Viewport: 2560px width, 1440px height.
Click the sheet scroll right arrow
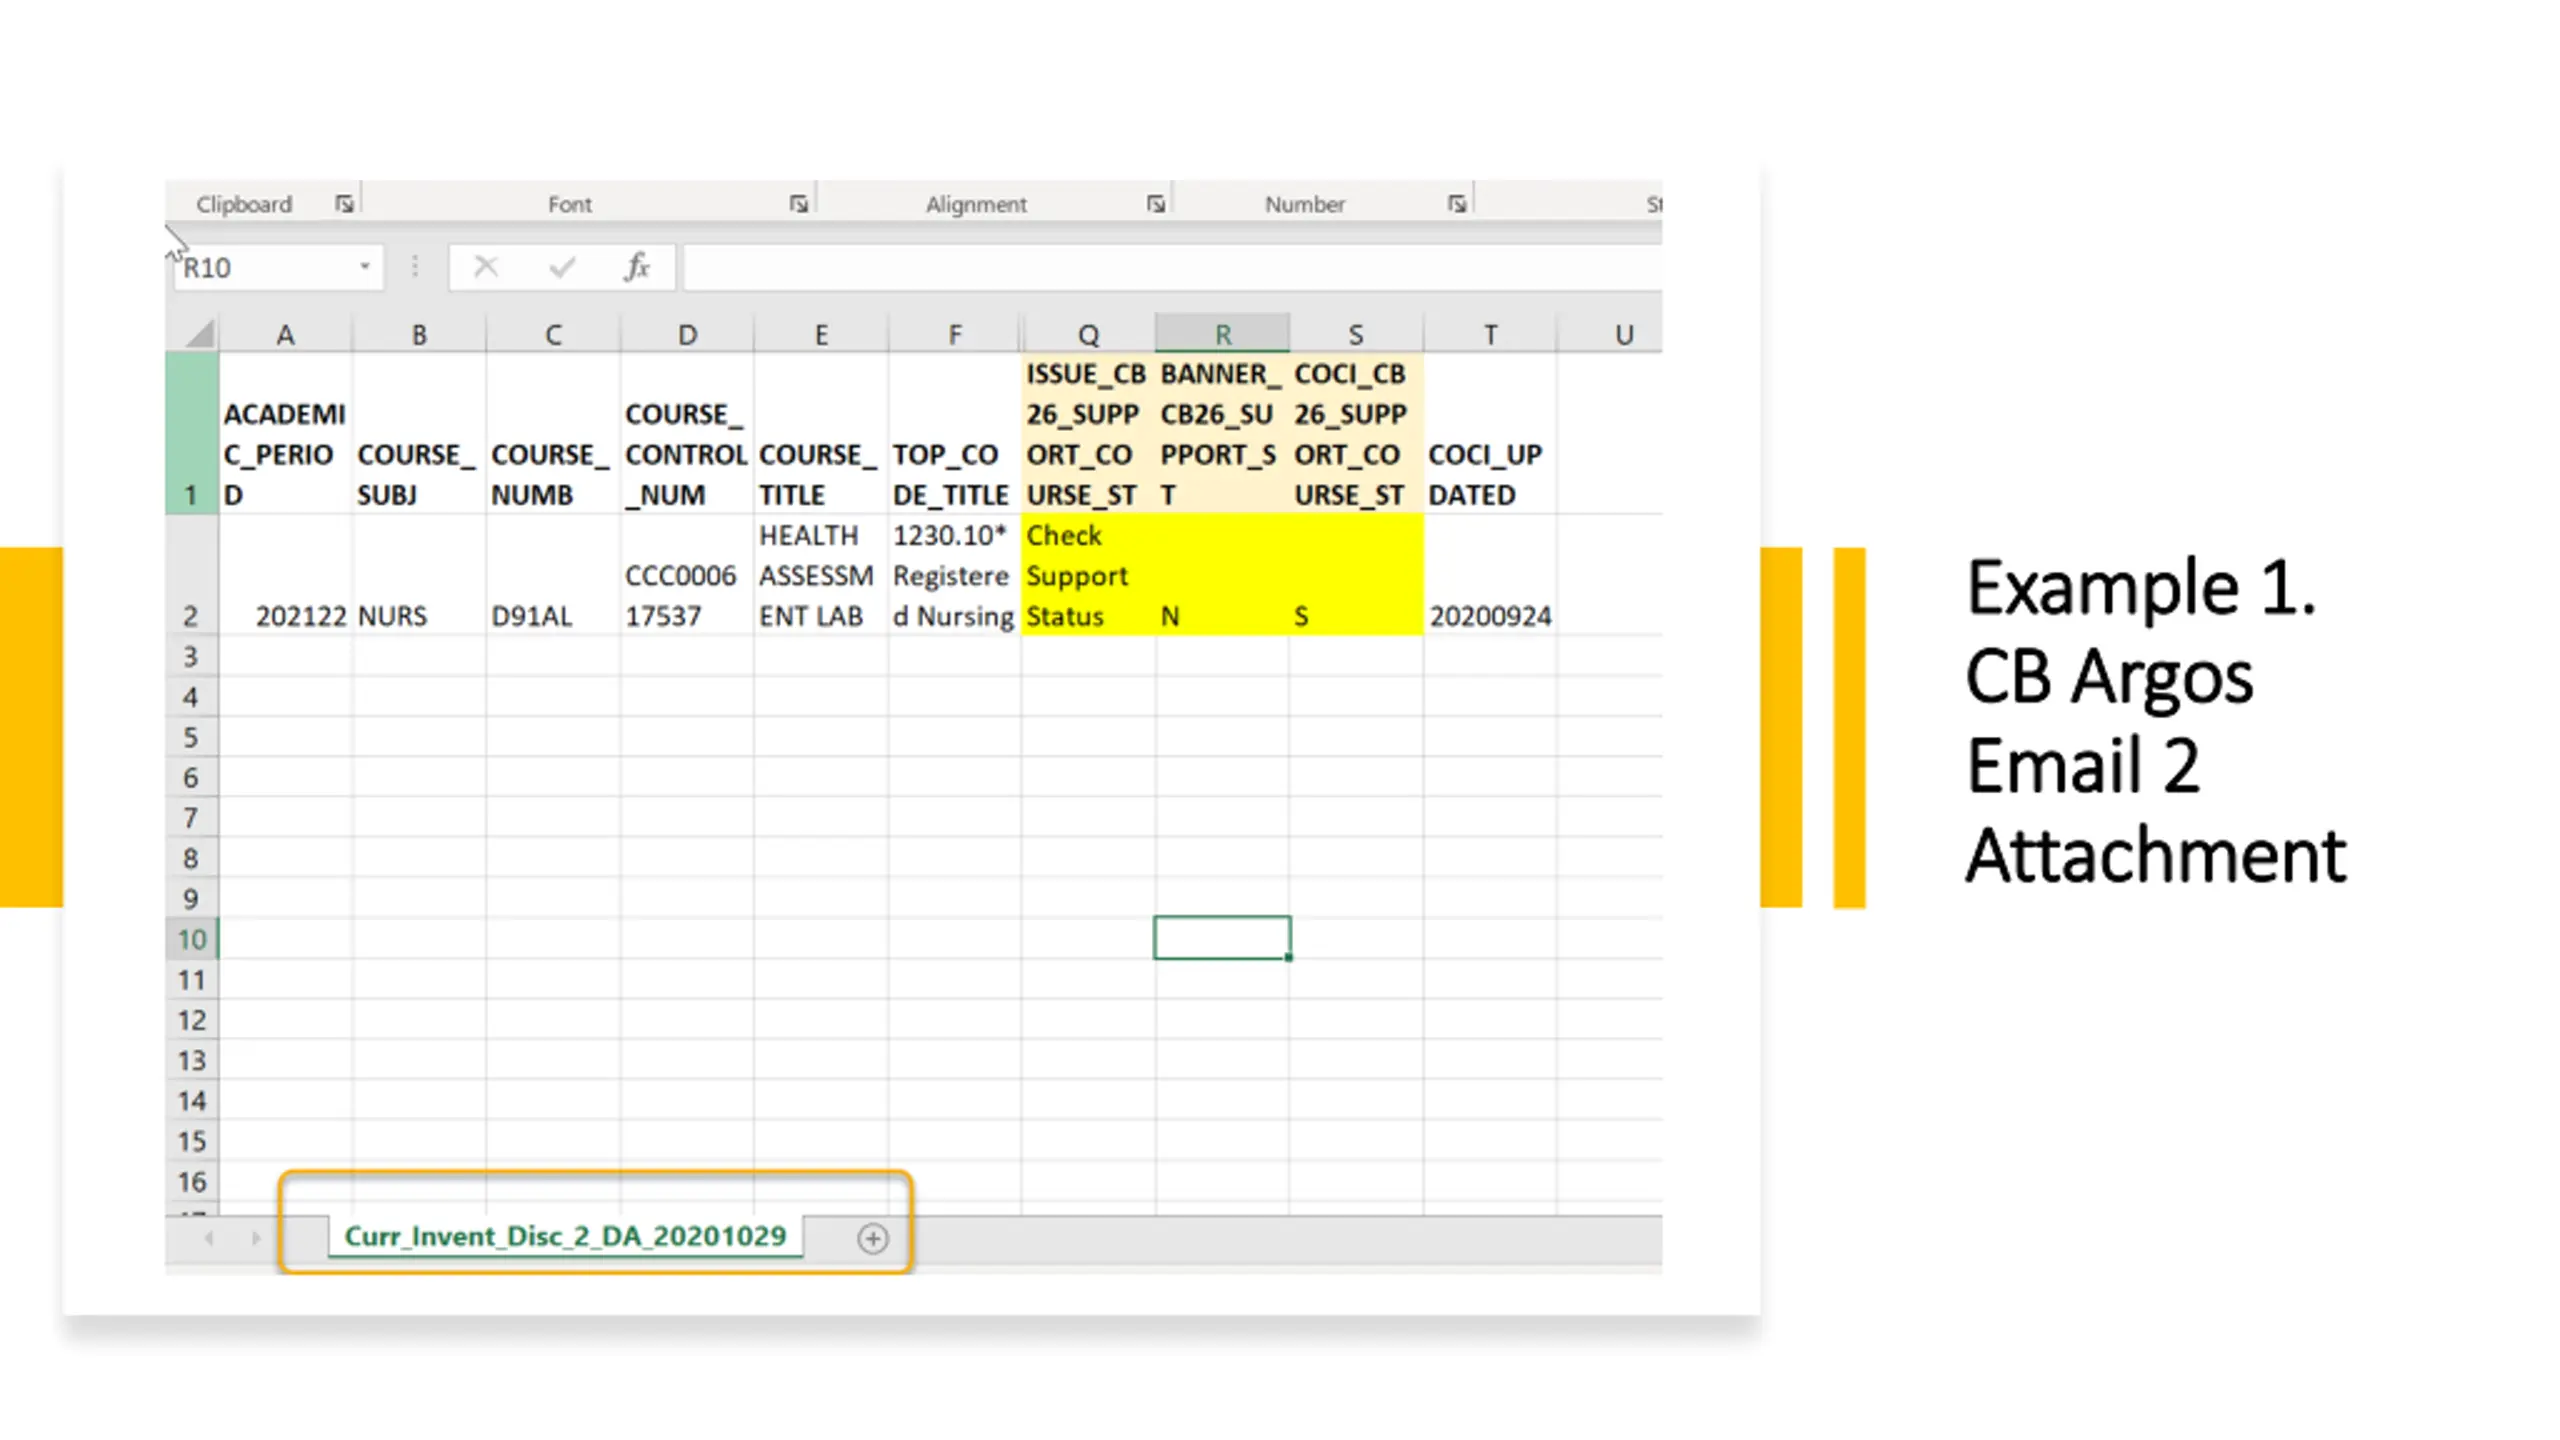[256, 1238]
